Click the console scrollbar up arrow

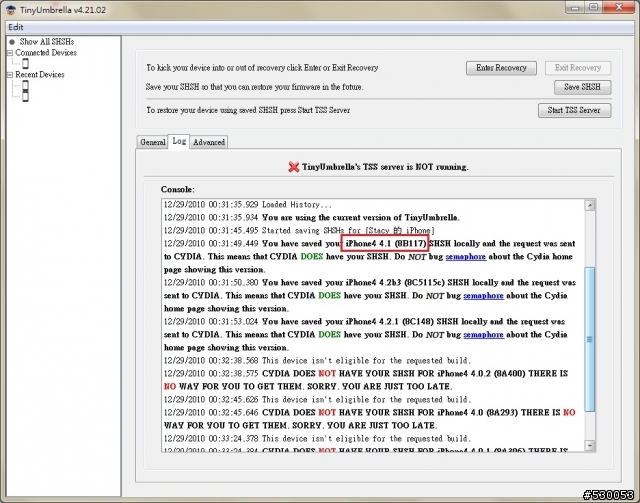point(589,205)
